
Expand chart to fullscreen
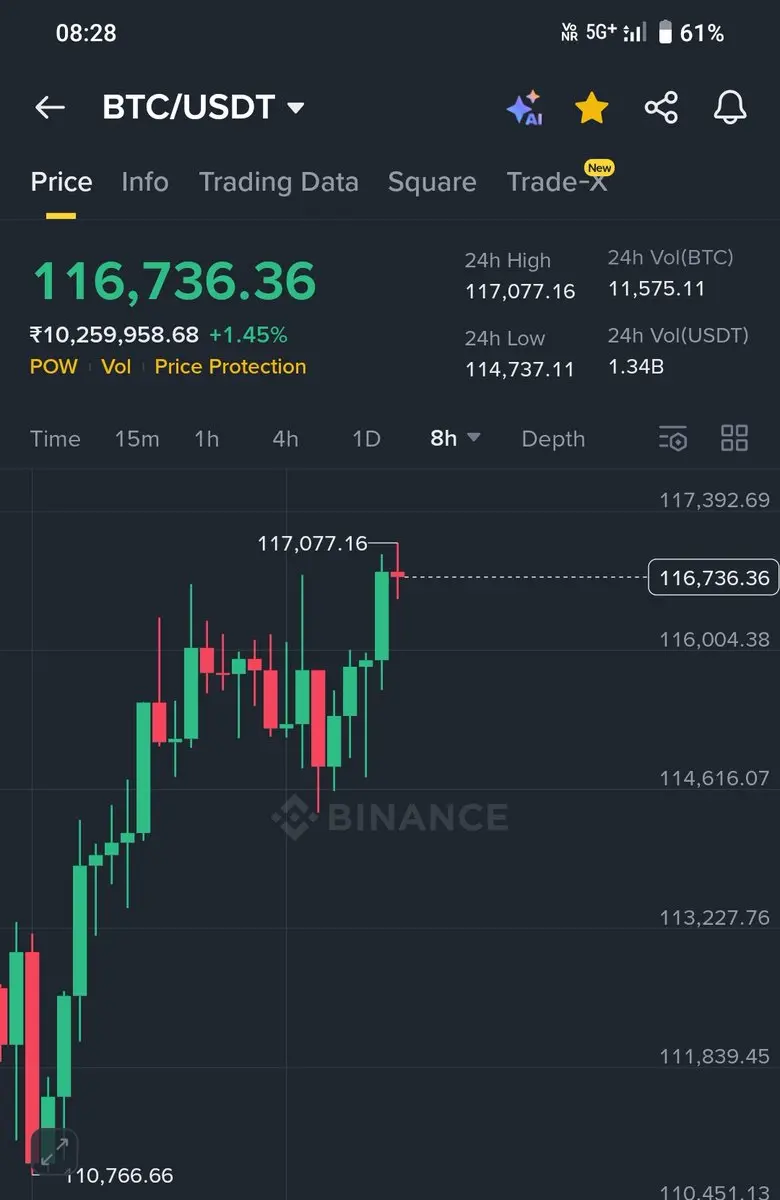coord(54,1150)
